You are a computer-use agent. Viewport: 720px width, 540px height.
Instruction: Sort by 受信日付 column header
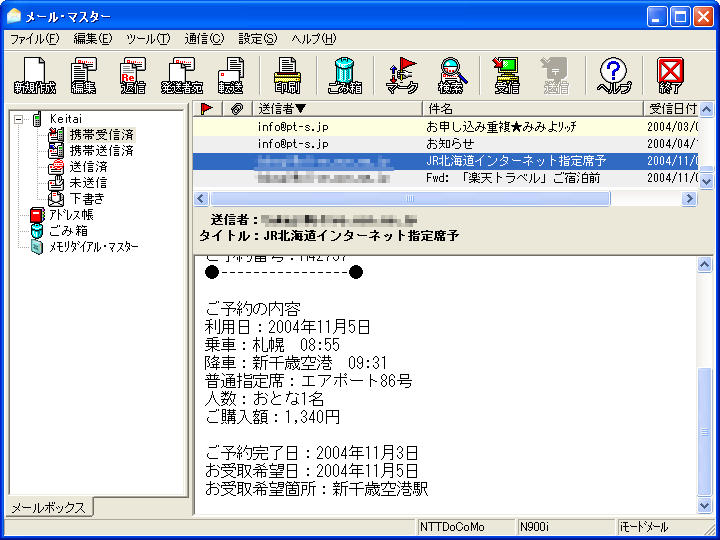point(671,109)
